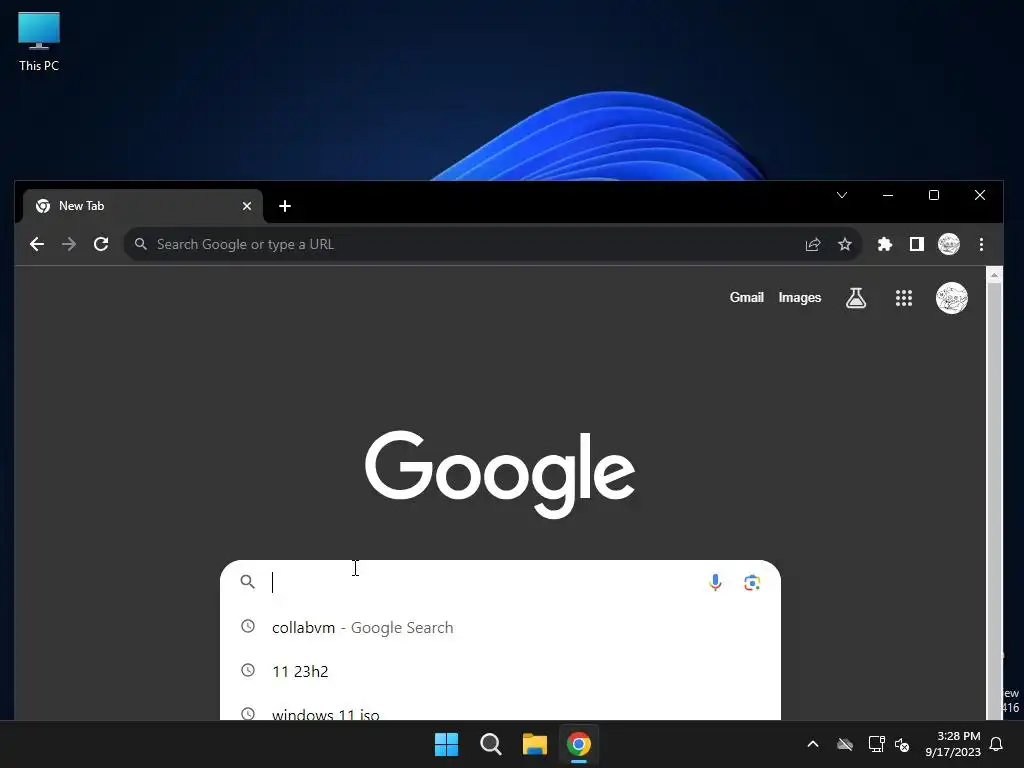Go back using the browser back arrow
Image resolution: width=1024 pixels, height=768 pixels.
coord(37,244)
